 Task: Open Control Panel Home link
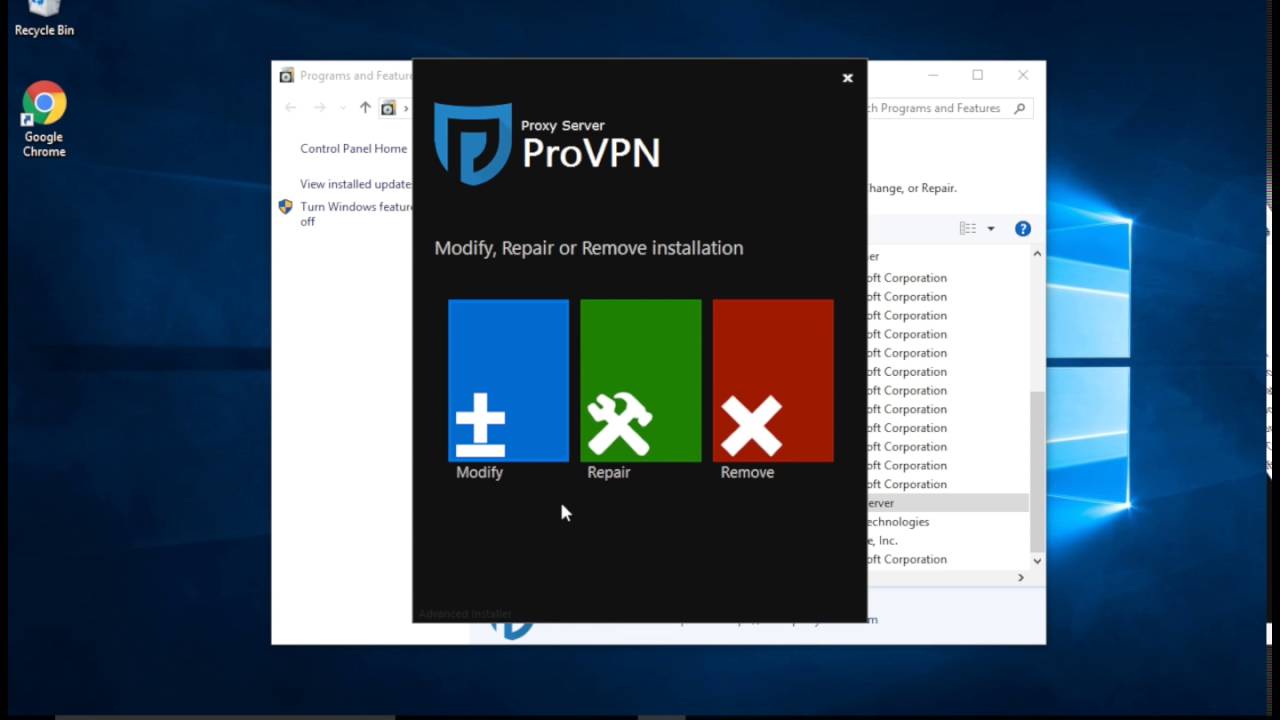(x=354, y=149)
